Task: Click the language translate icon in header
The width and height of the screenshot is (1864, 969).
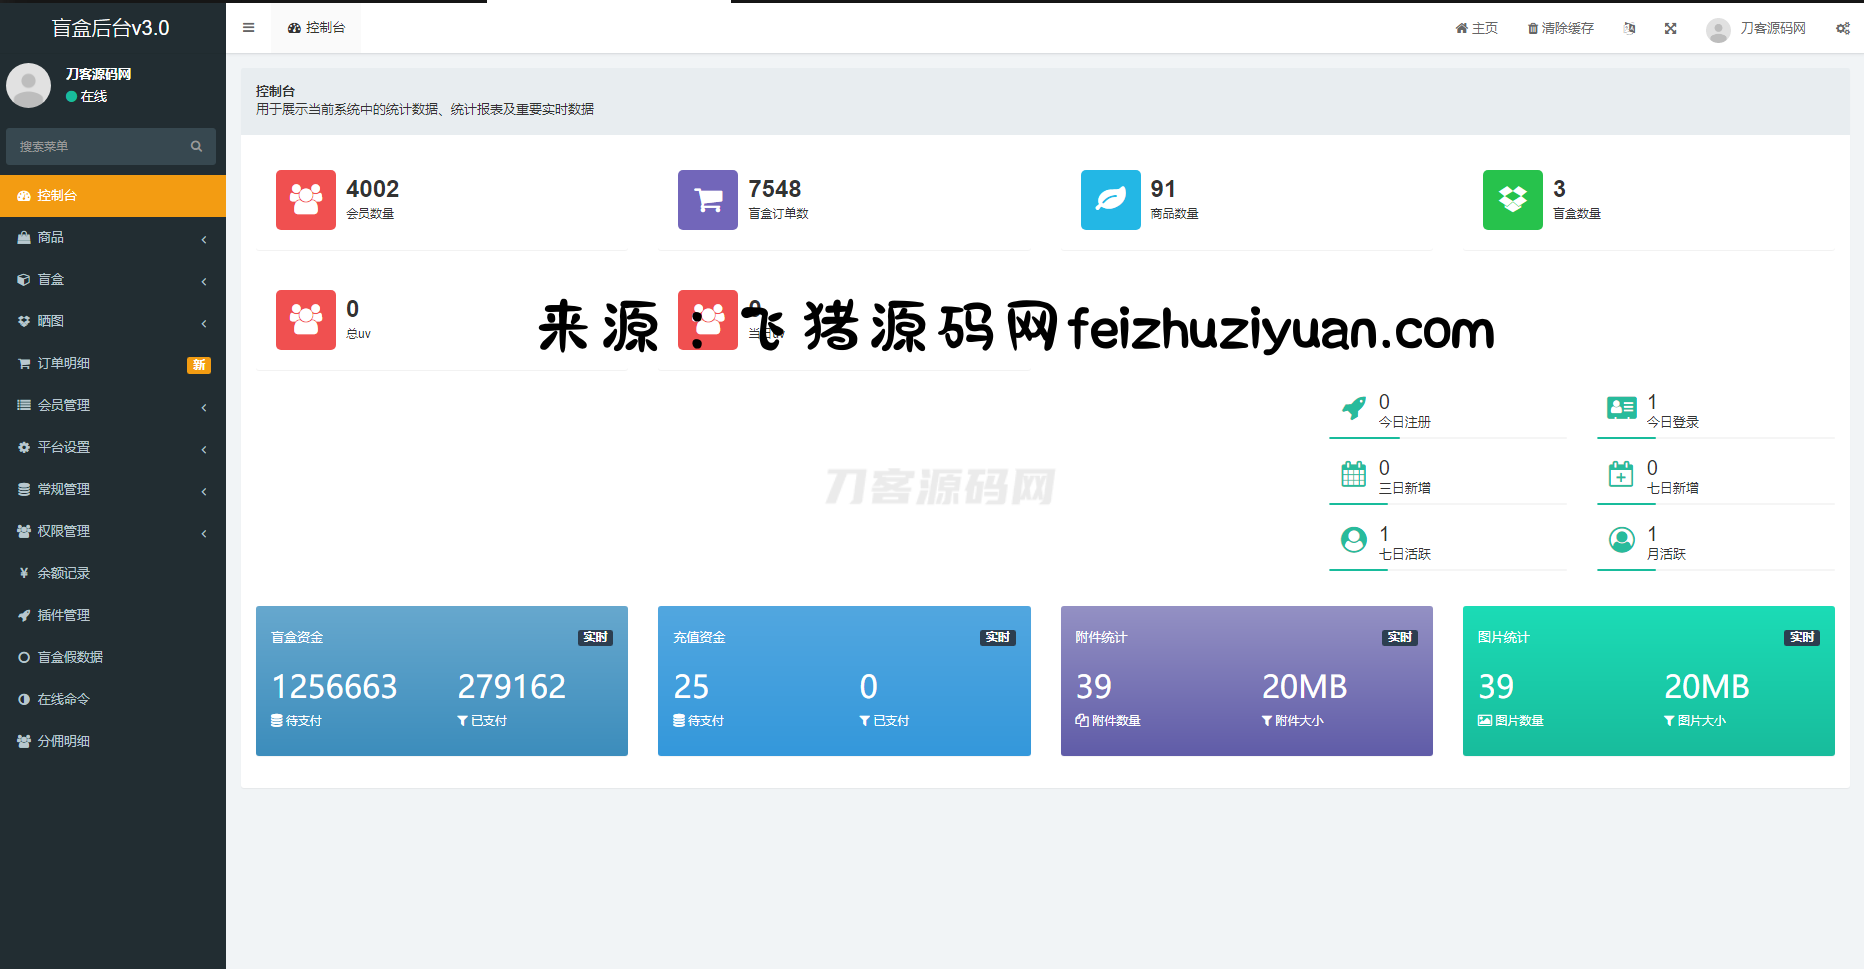Action: click(x=1630, y=29)
